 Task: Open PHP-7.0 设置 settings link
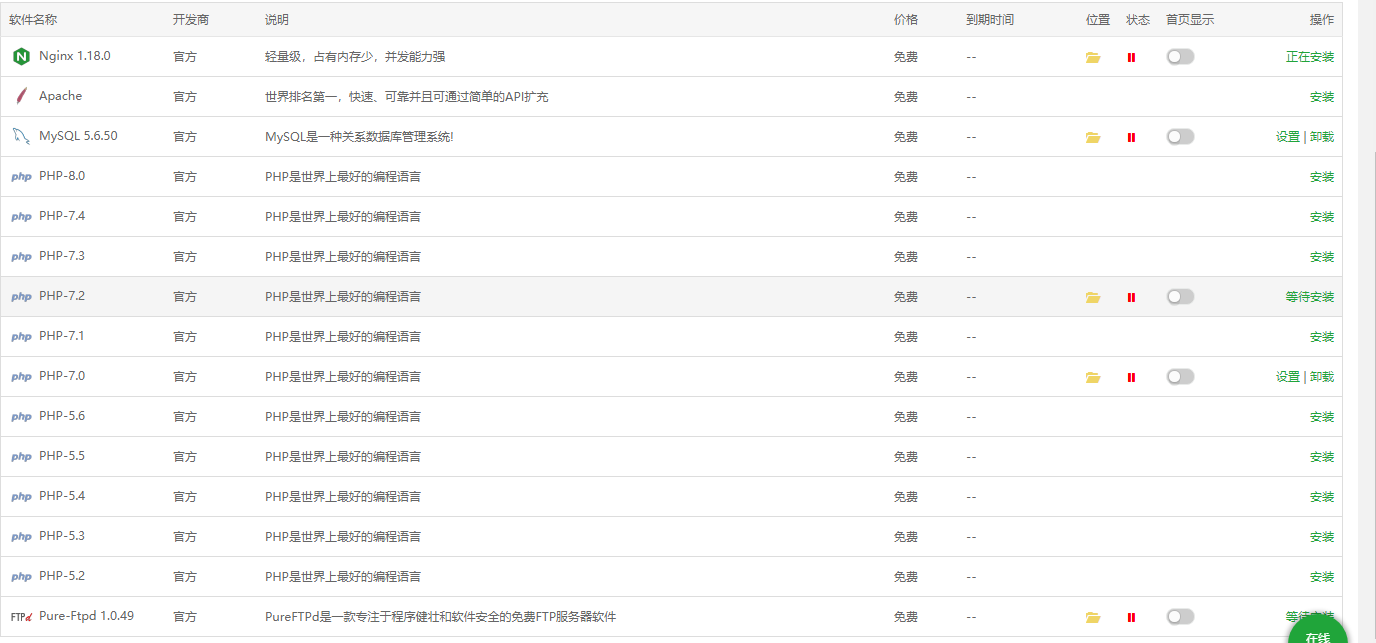click(x=1288, y=377)
